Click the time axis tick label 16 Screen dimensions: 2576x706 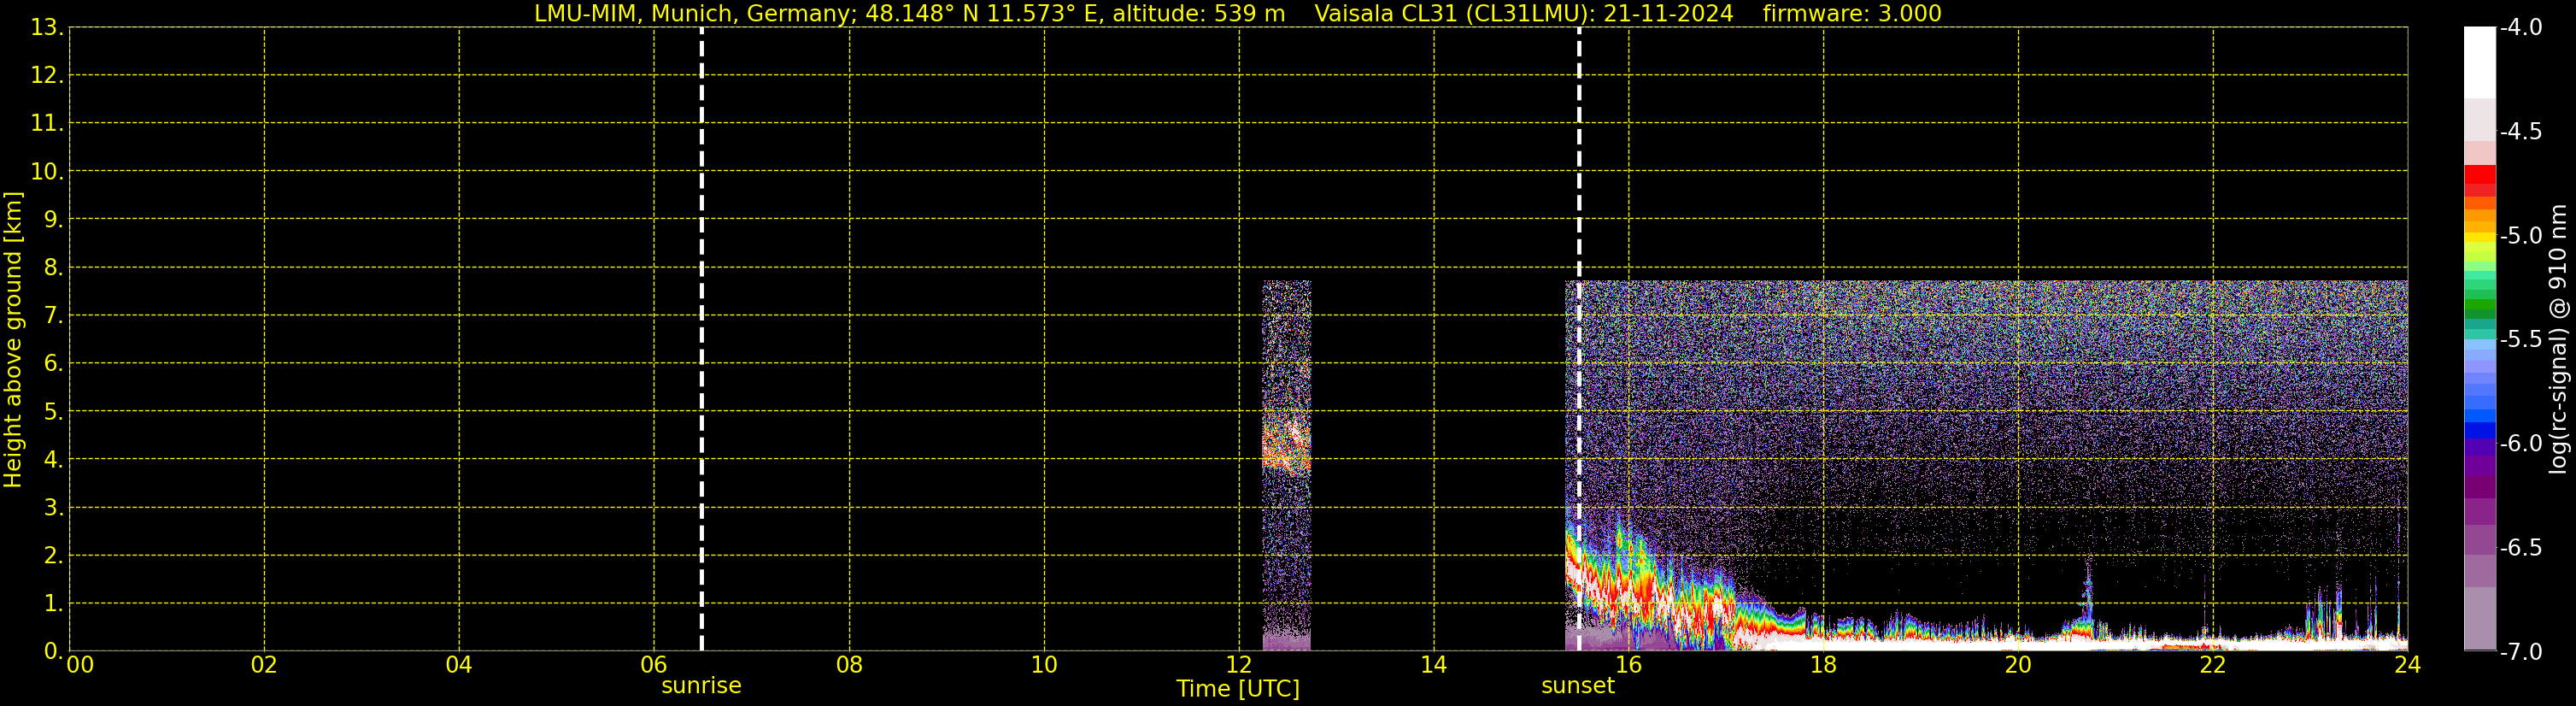coord(1629,665)
